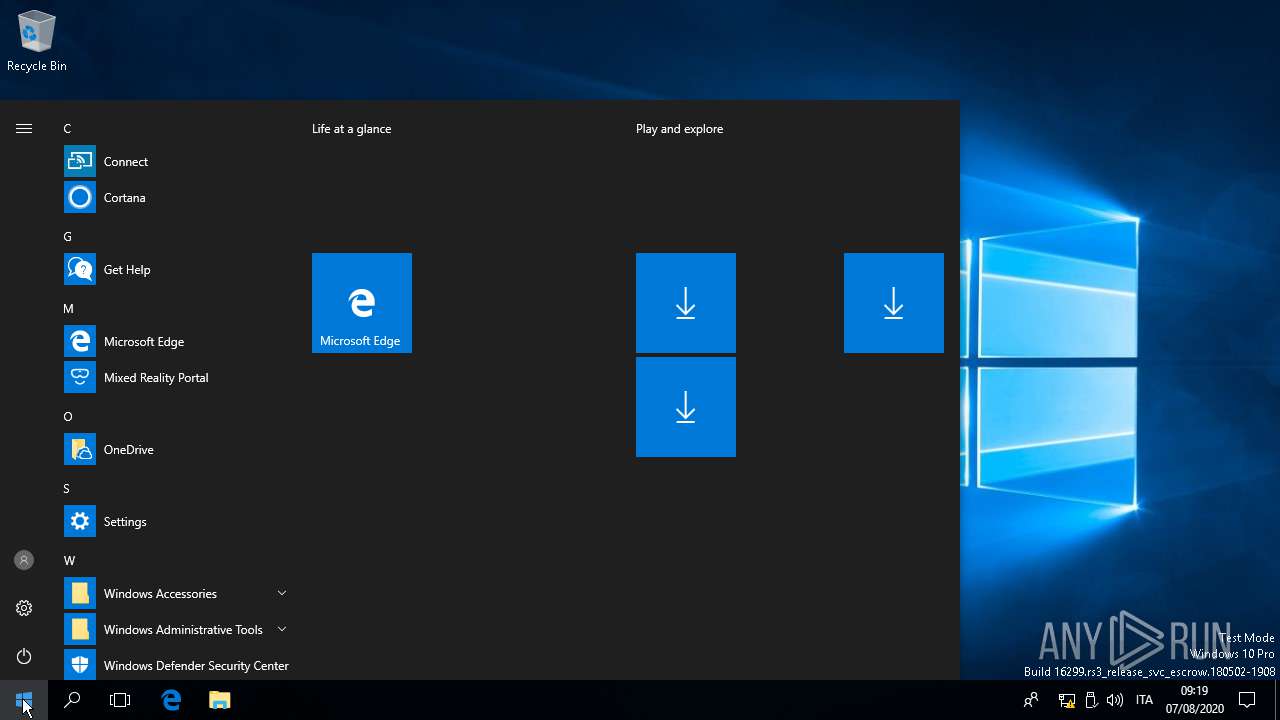Image resolution: width=1280 pixels, height=720 pixels.
Task: Click the user account icon in Start sidebar
Action: pyautogui.click(x=24, y=560)
